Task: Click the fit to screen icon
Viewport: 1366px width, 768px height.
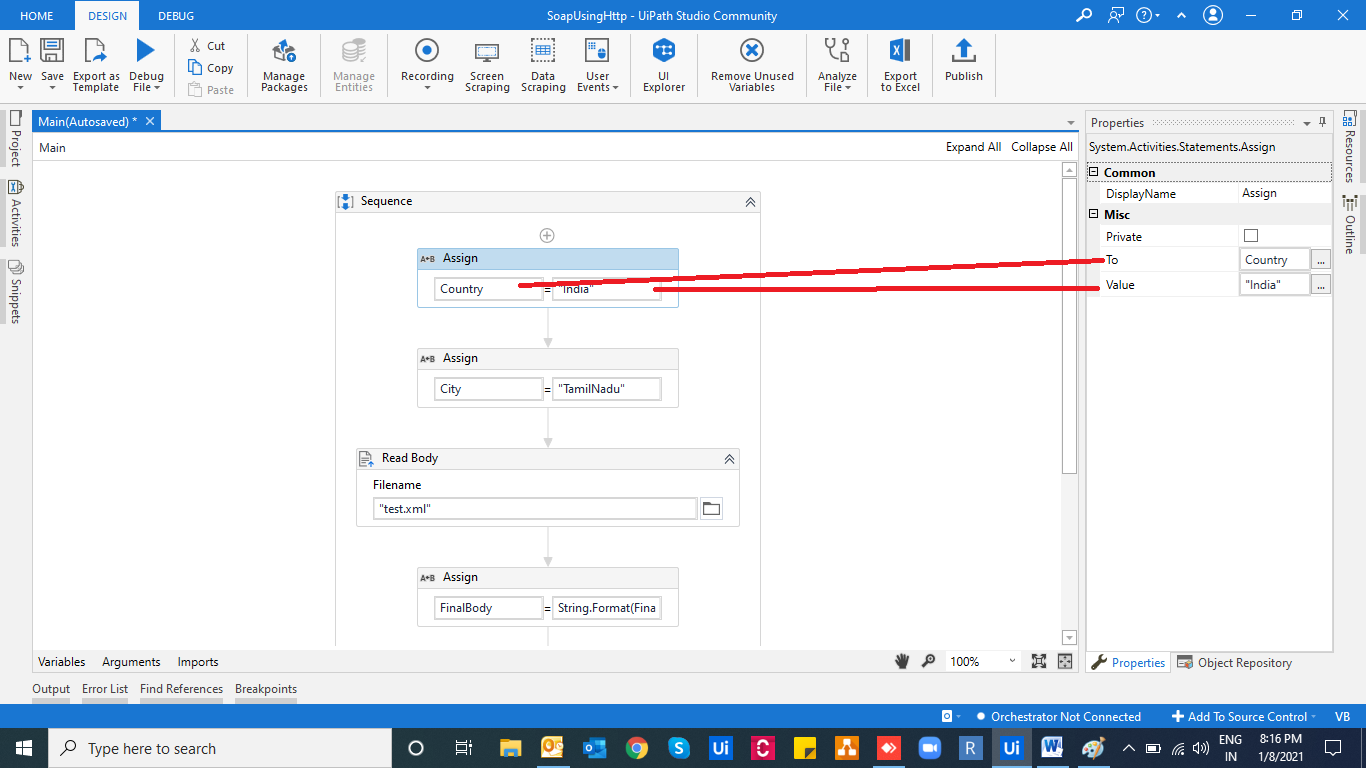Action: point(1039,661)
